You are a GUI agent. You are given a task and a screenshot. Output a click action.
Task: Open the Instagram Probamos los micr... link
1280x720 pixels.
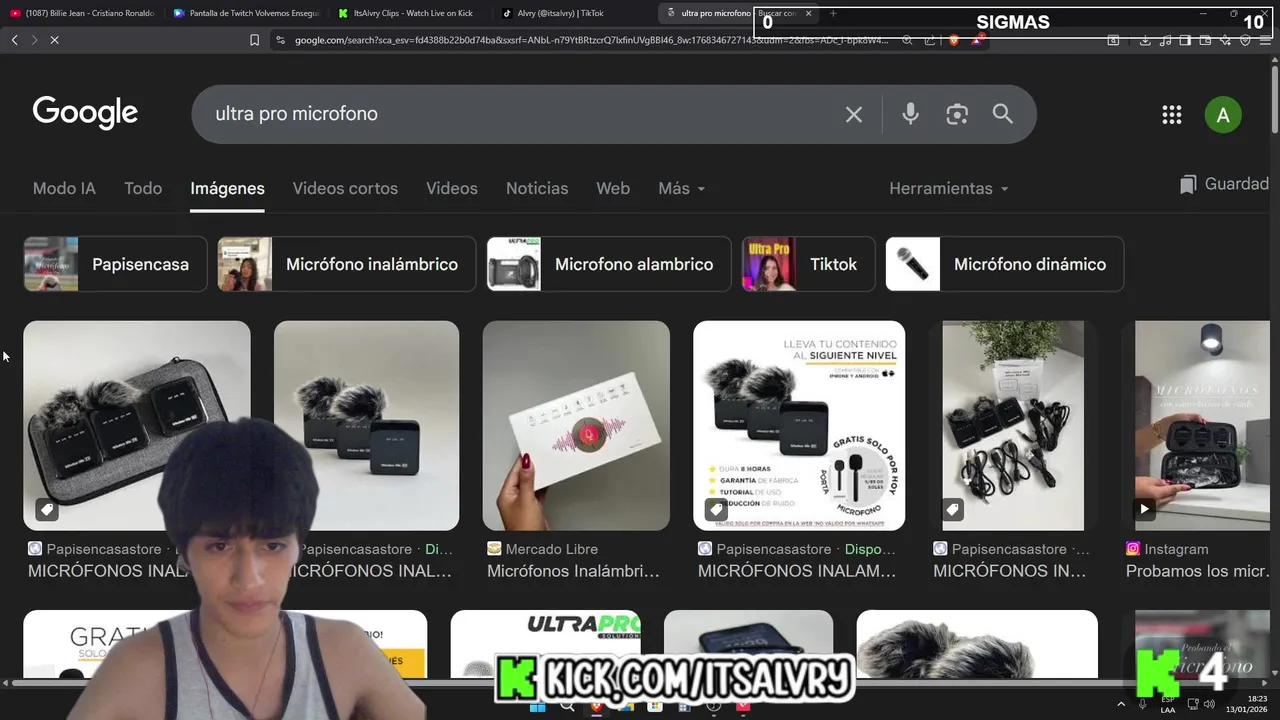point(1197,571)
